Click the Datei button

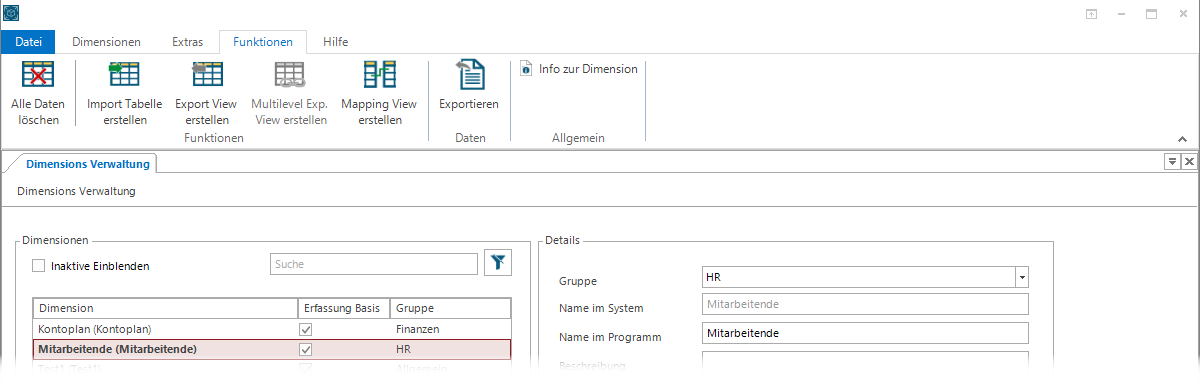point(28,42)
